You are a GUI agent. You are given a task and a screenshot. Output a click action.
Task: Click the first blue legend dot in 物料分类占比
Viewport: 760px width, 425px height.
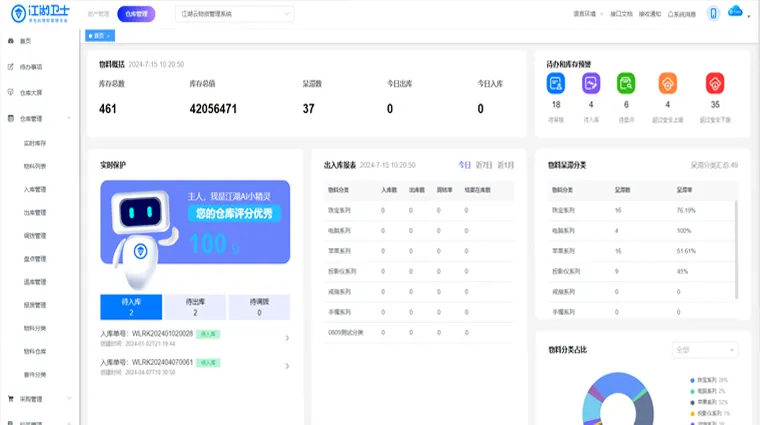click(x=692, y=380)
